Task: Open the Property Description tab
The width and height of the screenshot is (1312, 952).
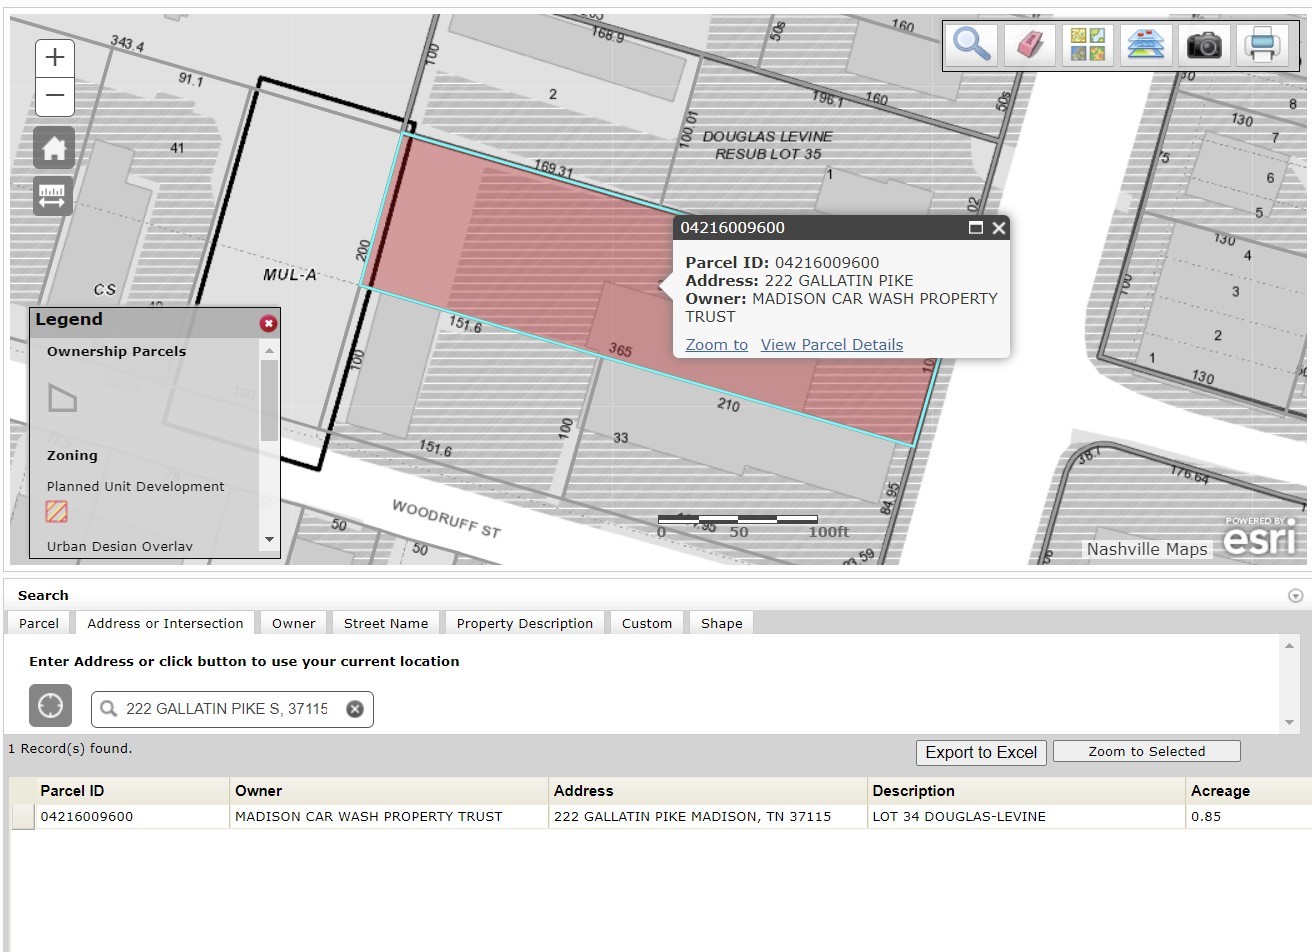Action: (x=525, y=623)
